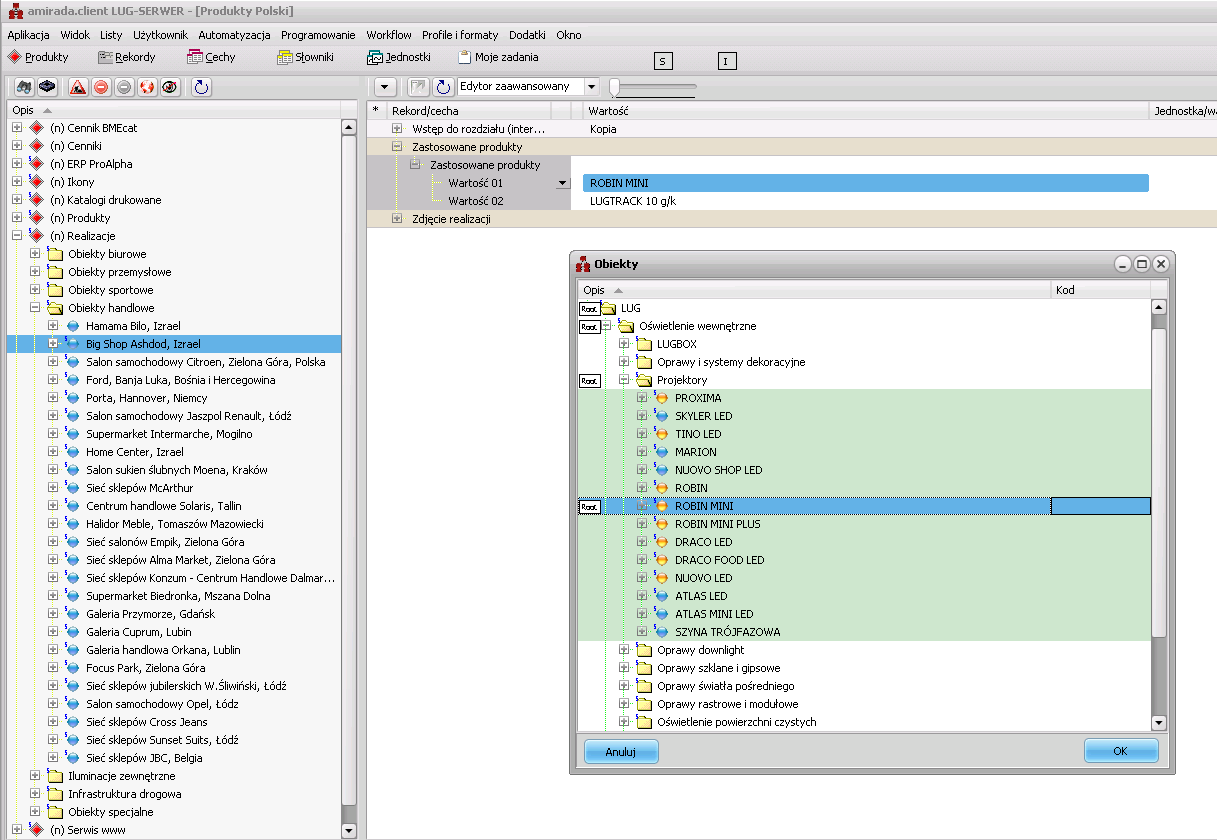This screenshot has height=840, width=1217.
Task: Open the Cechy toolbar section
Action: [x=211, y=57]
